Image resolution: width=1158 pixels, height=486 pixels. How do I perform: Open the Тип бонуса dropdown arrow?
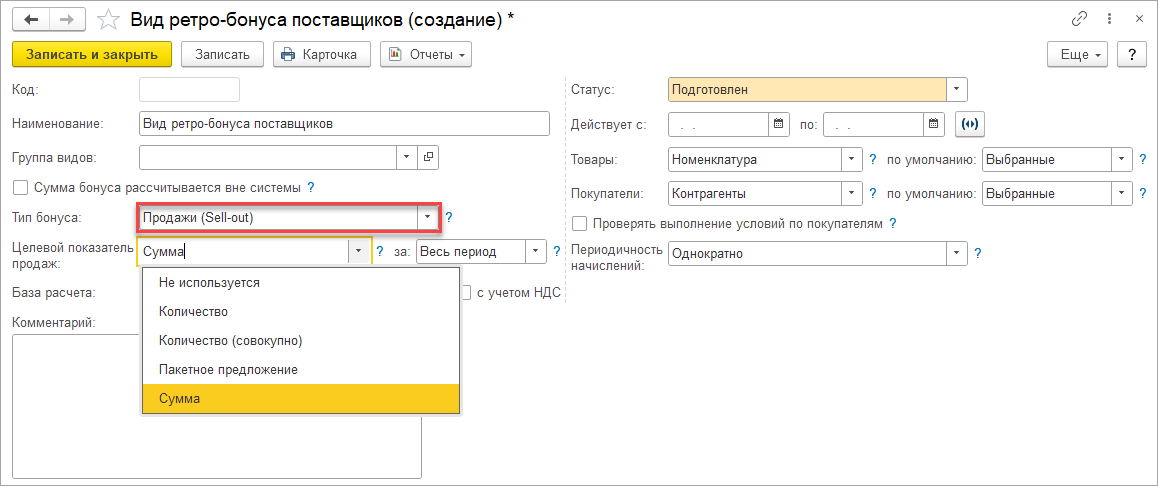[x=427, y=217]
